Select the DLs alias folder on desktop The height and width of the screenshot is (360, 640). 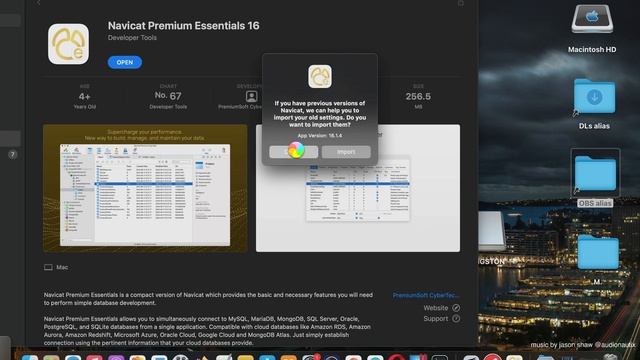point(594,96)
